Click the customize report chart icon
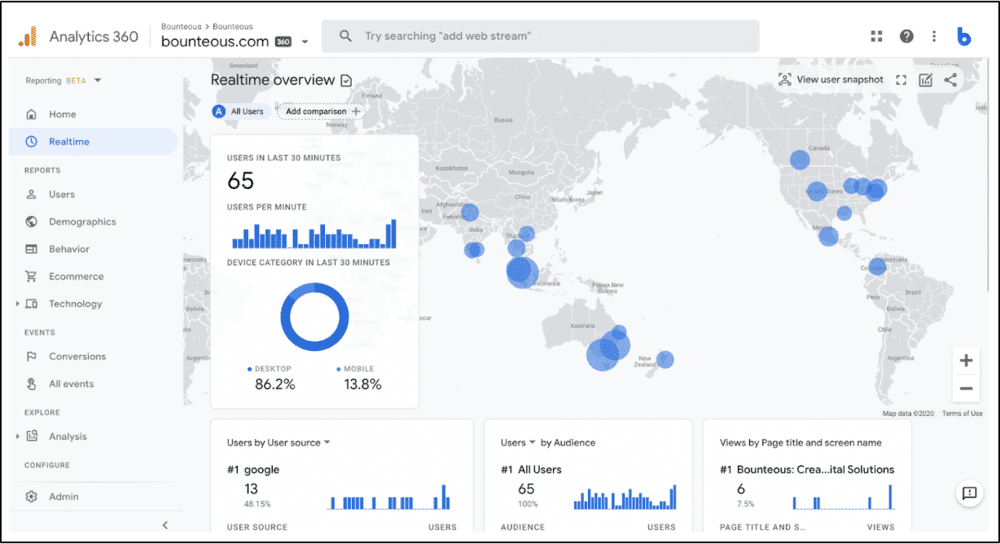The image size is (1000, 544). [925, 80]
